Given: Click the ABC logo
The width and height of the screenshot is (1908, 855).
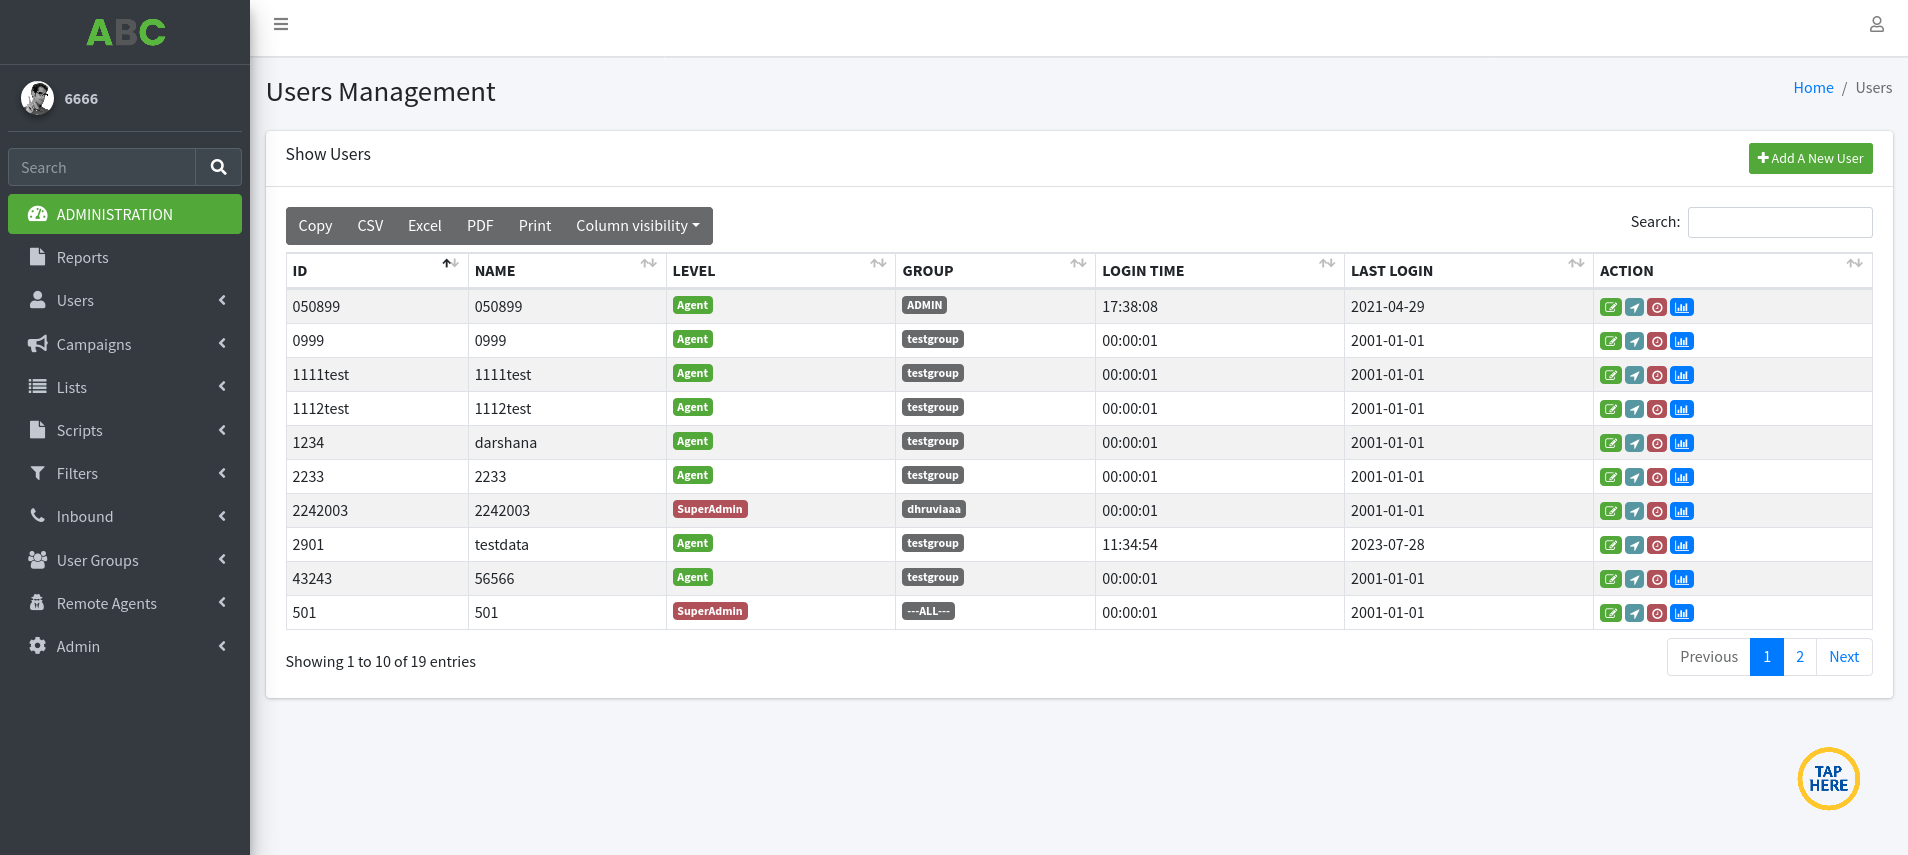Looking at the screenshot, I should (126, 32).
